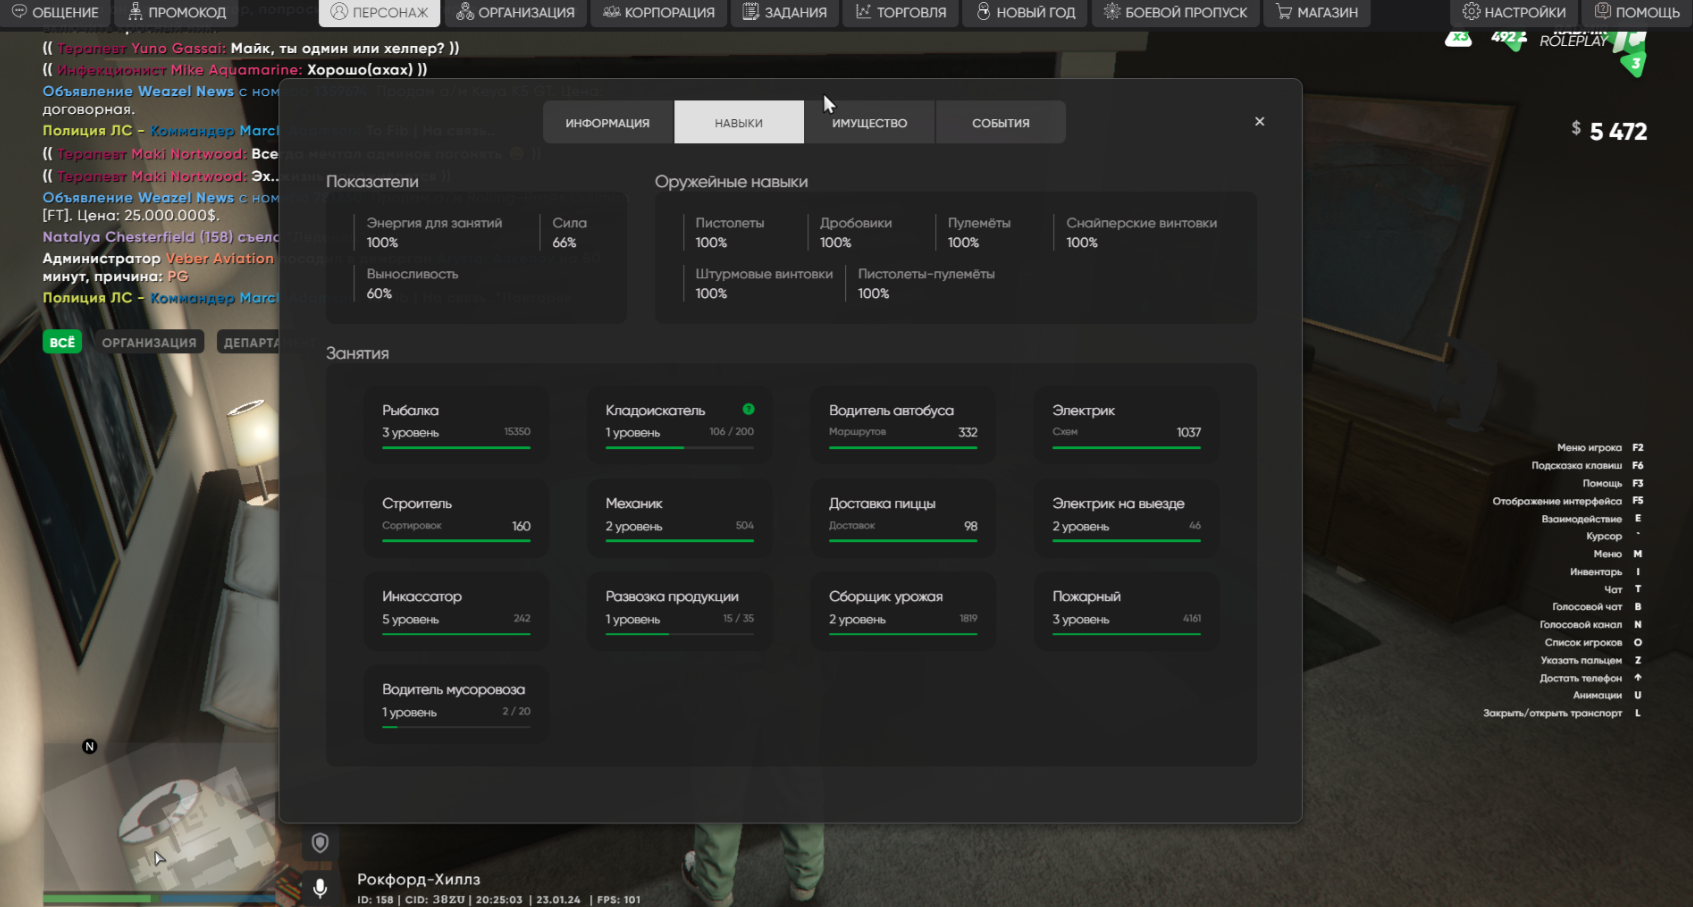Click the microphone icon at bottom

pyautogui.click(x=320, y=887)
